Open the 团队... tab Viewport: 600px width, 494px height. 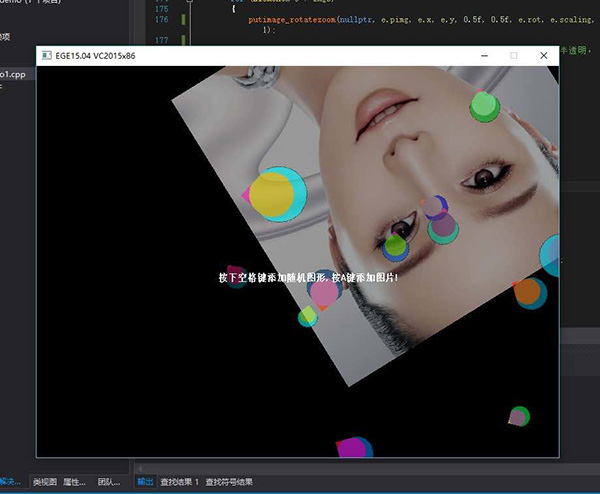(109, 482)
